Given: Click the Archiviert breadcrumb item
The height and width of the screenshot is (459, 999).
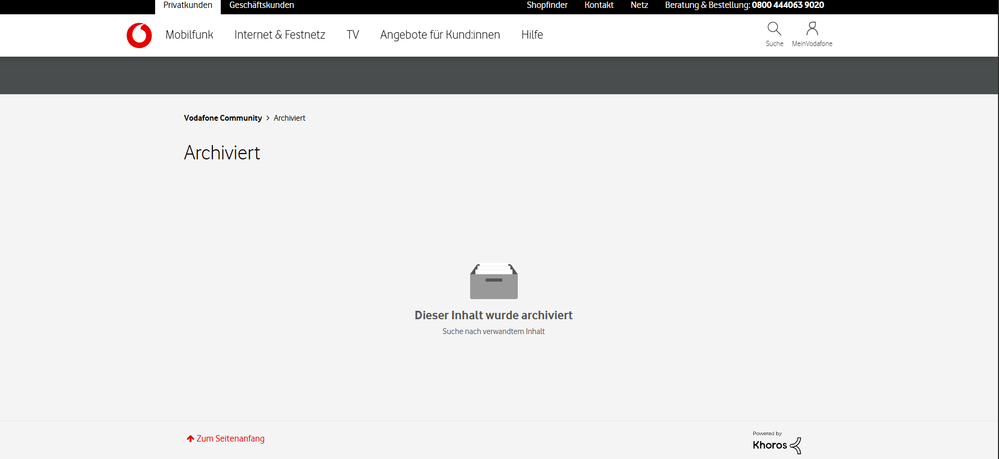Looking at the screenshot, I should click(290, 119).
